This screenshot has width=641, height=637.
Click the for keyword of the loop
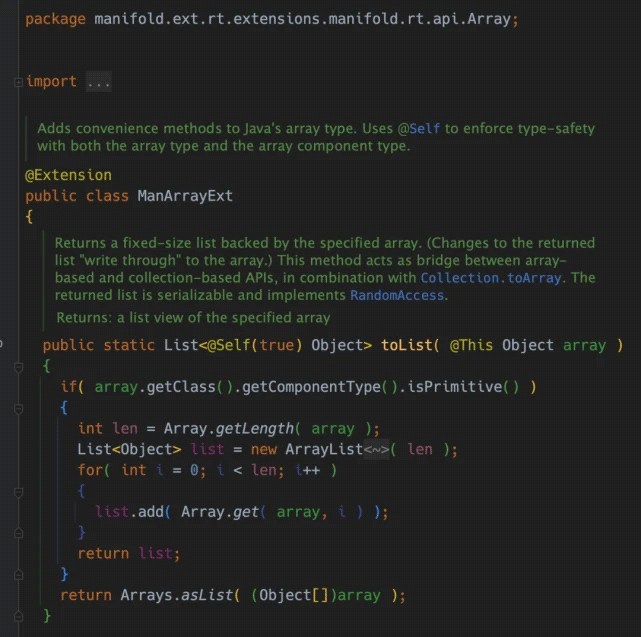90,470
